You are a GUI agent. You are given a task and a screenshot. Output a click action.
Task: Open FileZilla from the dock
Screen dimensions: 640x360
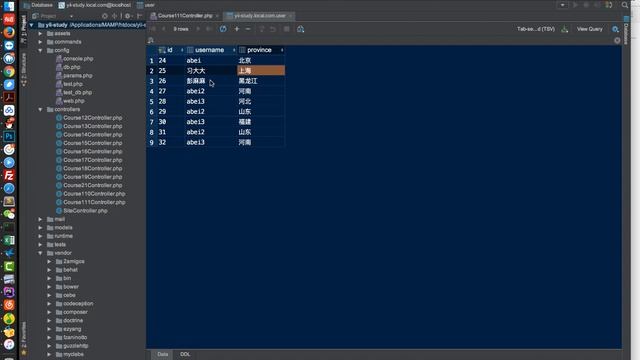pos(9,176)
